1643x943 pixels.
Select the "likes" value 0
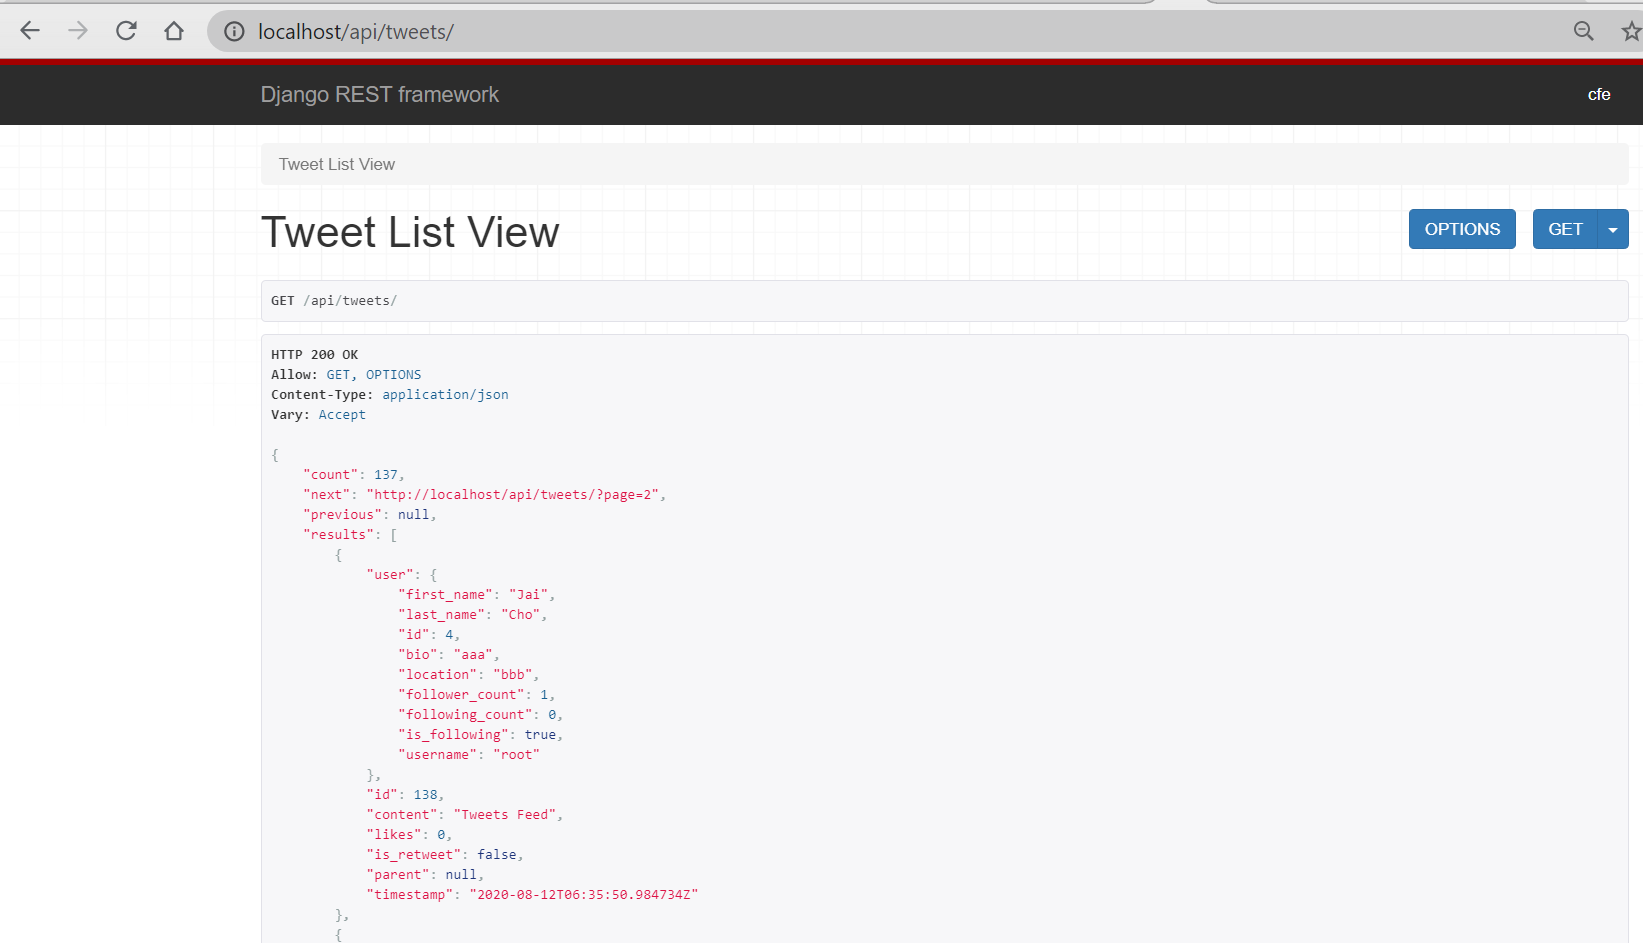(441, 835)
